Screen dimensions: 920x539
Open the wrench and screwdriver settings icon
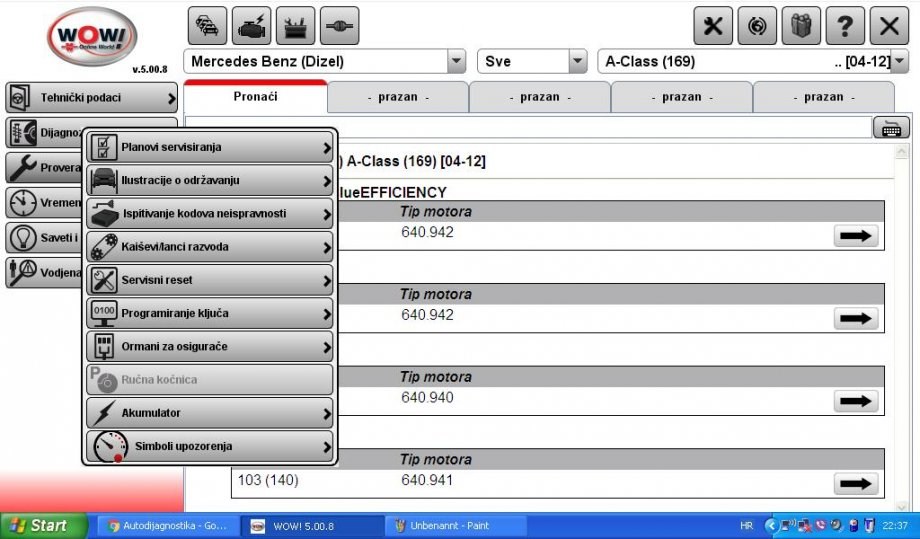tap(713, 26)
